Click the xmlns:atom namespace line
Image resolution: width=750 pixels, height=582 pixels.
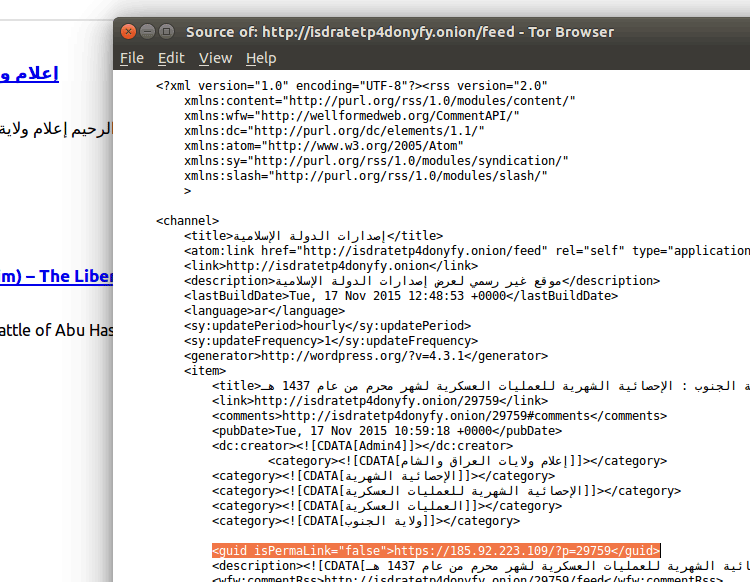coord(324,145)
